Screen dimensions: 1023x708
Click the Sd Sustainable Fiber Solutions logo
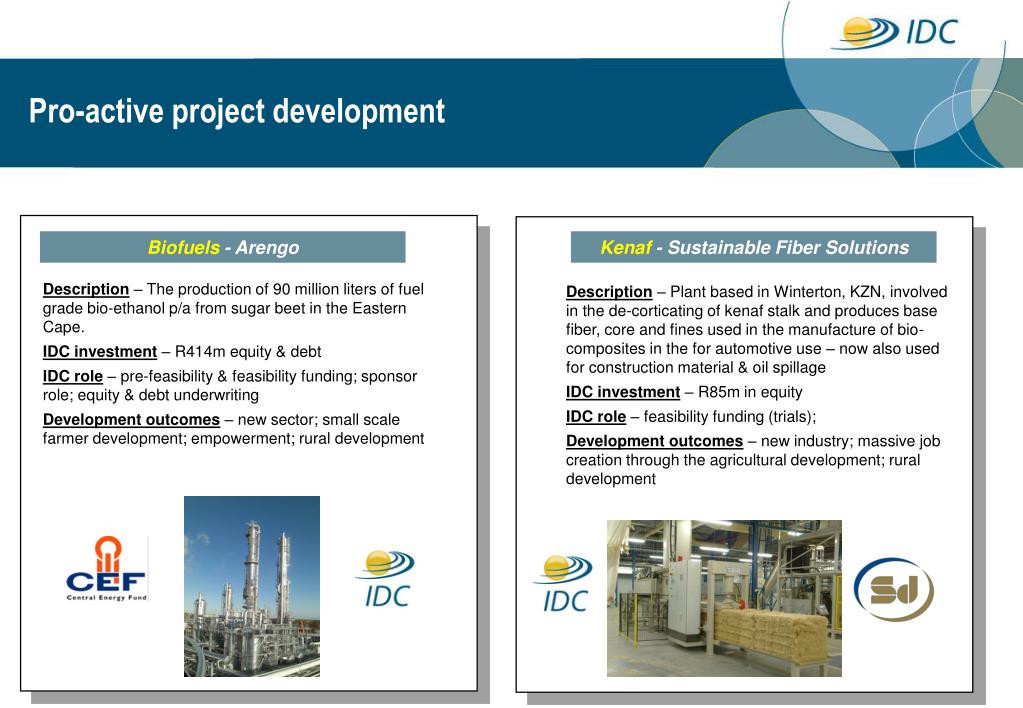894,589
